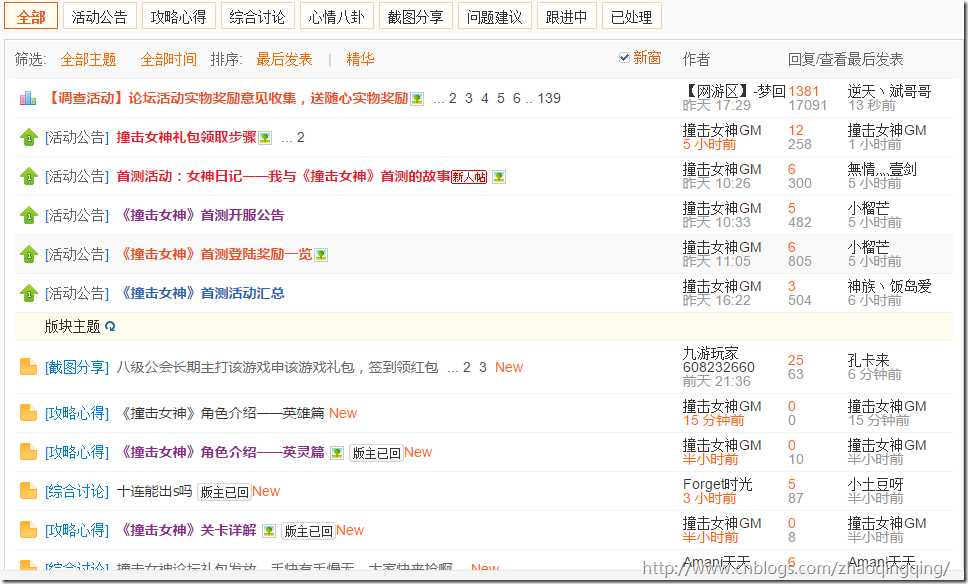This screenshot has height=584, width=968.
Task: Open last poster 小土豆呀
Action: (875, 484)
